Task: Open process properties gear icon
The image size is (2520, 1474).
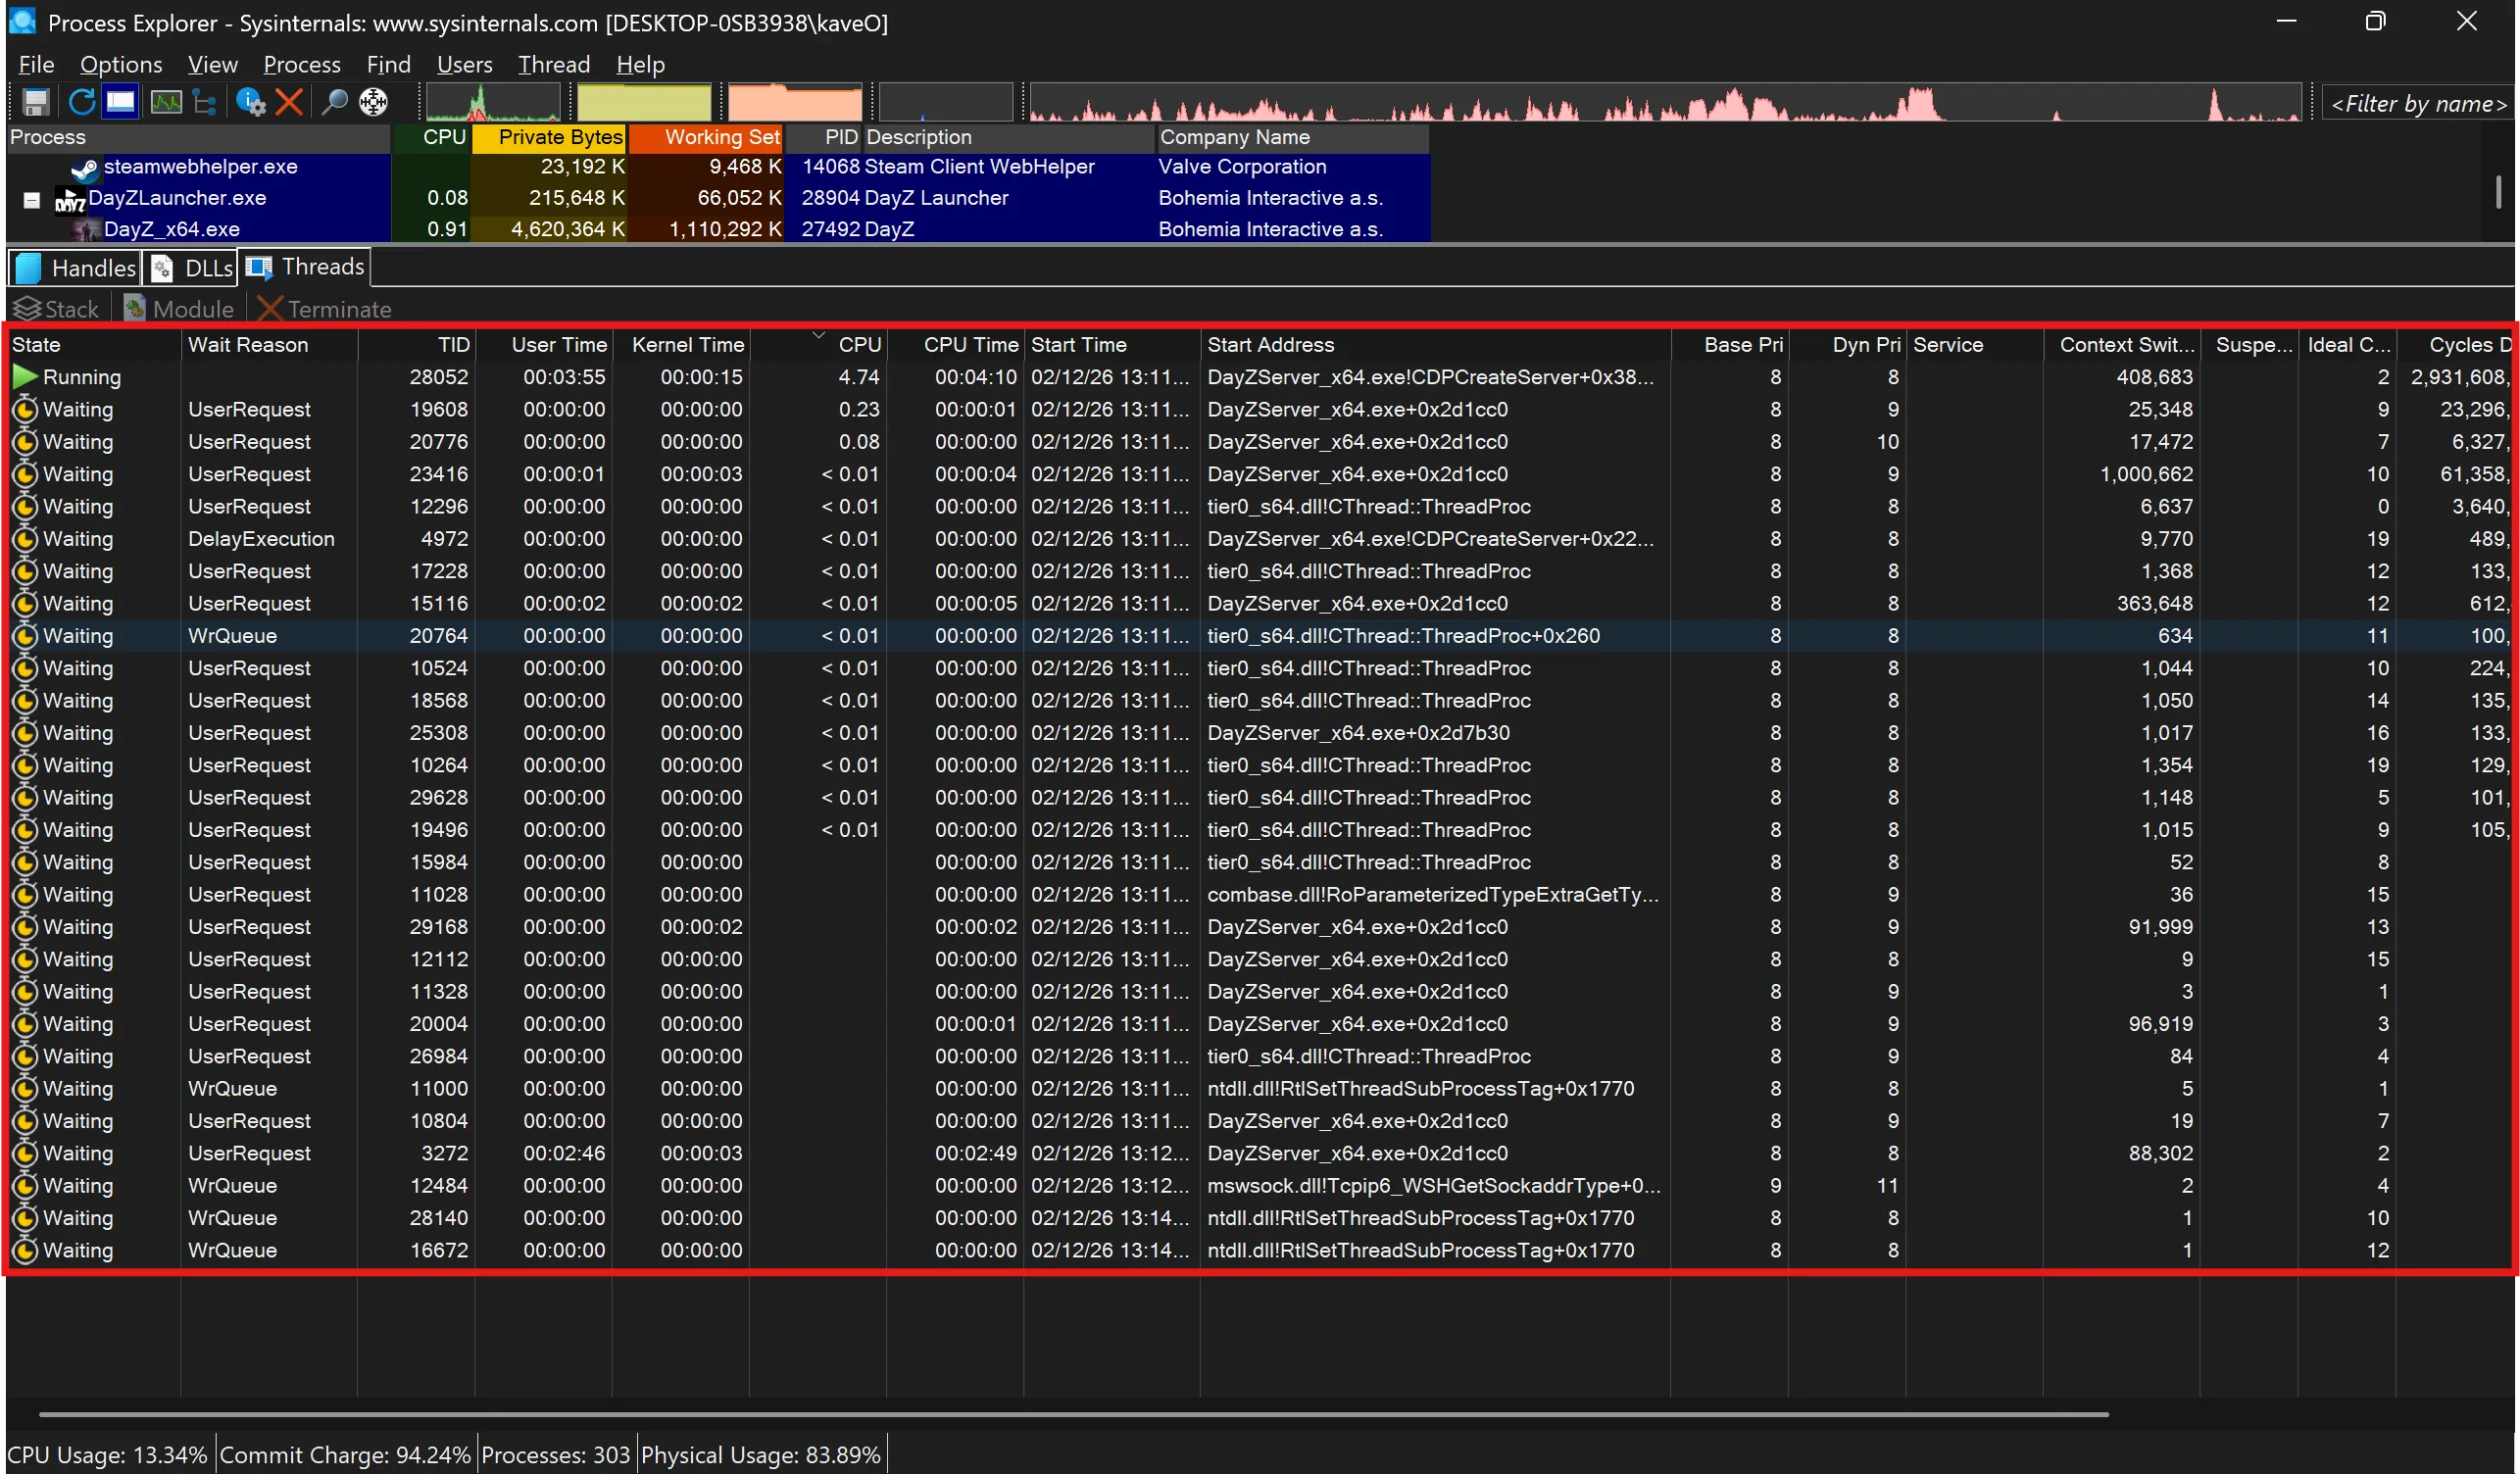Action: [x=250, y=102]
